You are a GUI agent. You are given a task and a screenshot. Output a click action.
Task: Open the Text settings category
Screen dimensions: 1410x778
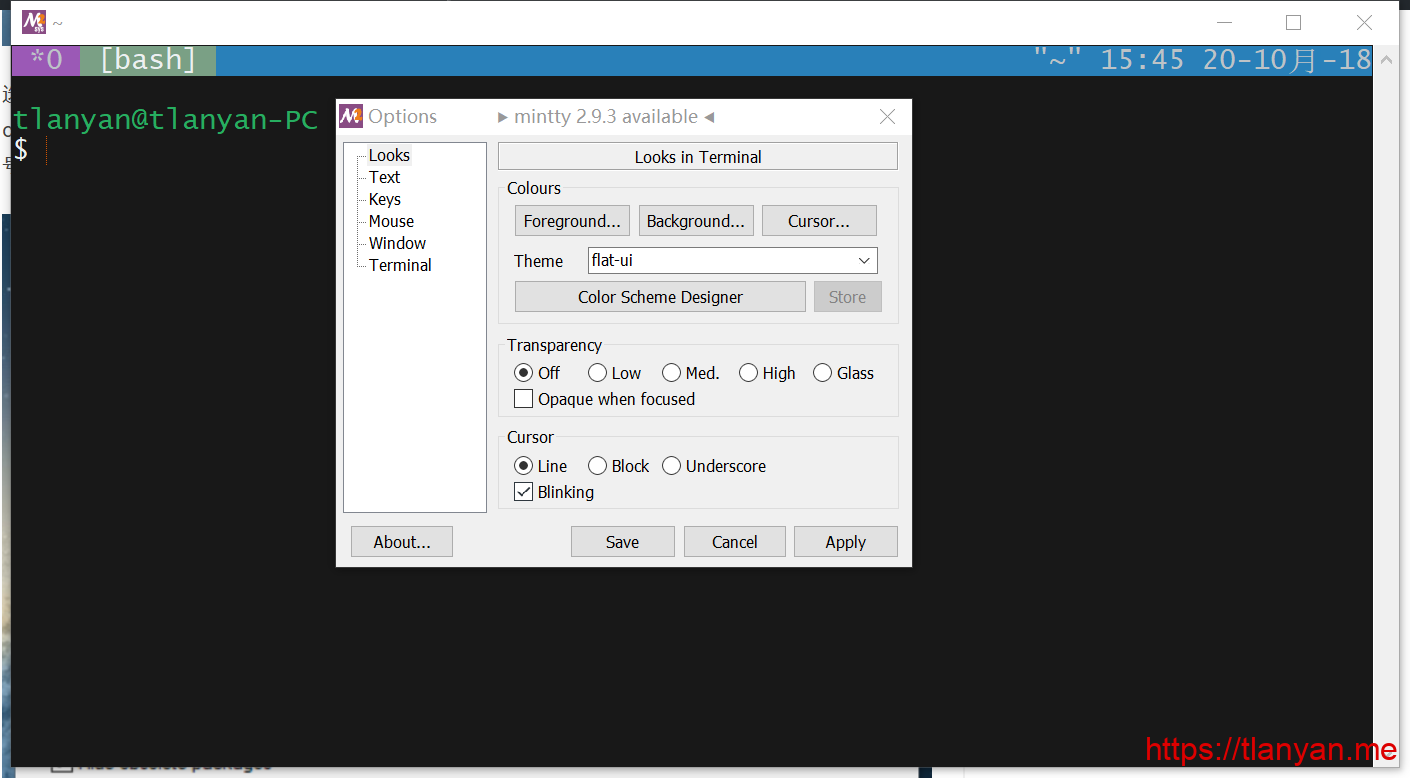point(384,177)
